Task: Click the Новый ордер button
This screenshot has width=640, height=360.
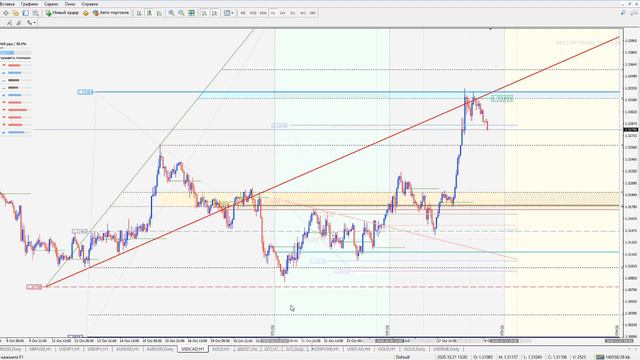Action: (x=62, y=13)
